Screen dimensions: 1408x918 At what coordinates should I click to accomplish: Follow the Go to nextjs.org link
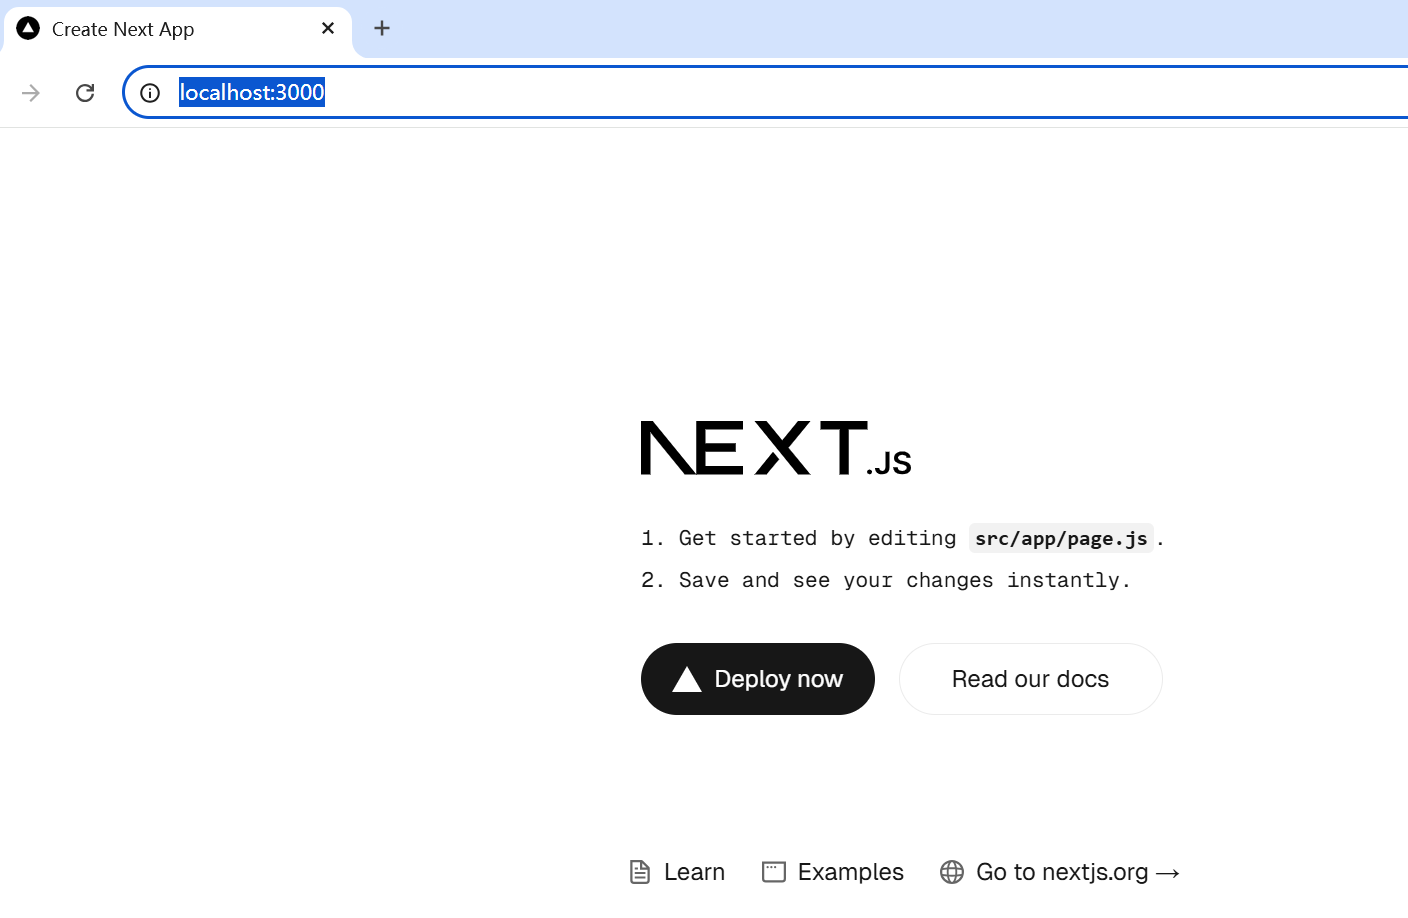pyautogui.click(x=1060, y=872)
